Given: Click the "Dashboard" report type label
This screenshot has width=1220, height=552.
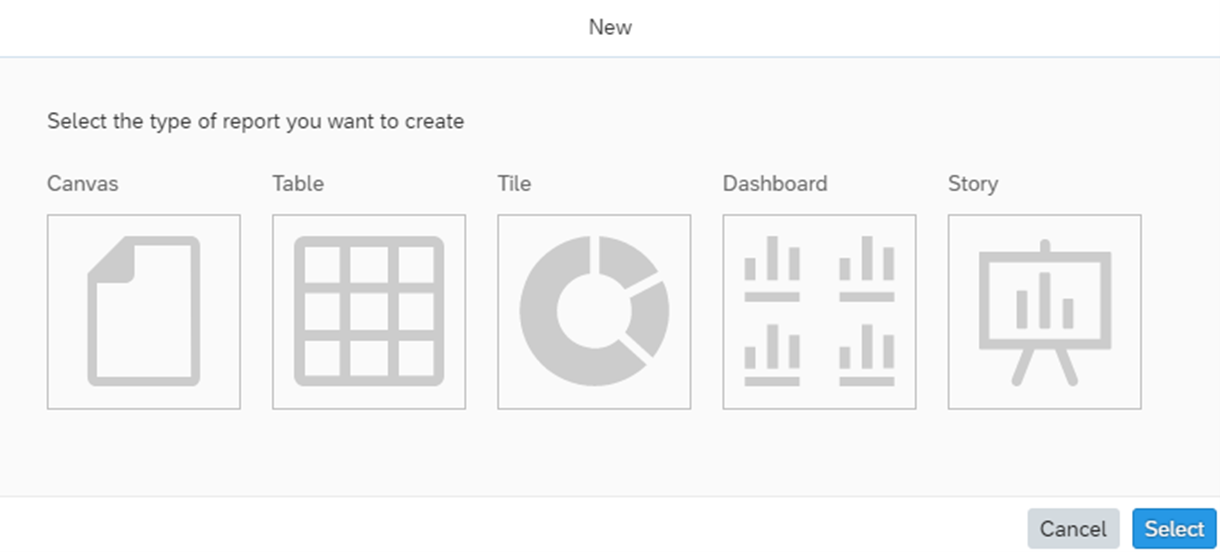Looking at the screenshot, I should point(775,184).
